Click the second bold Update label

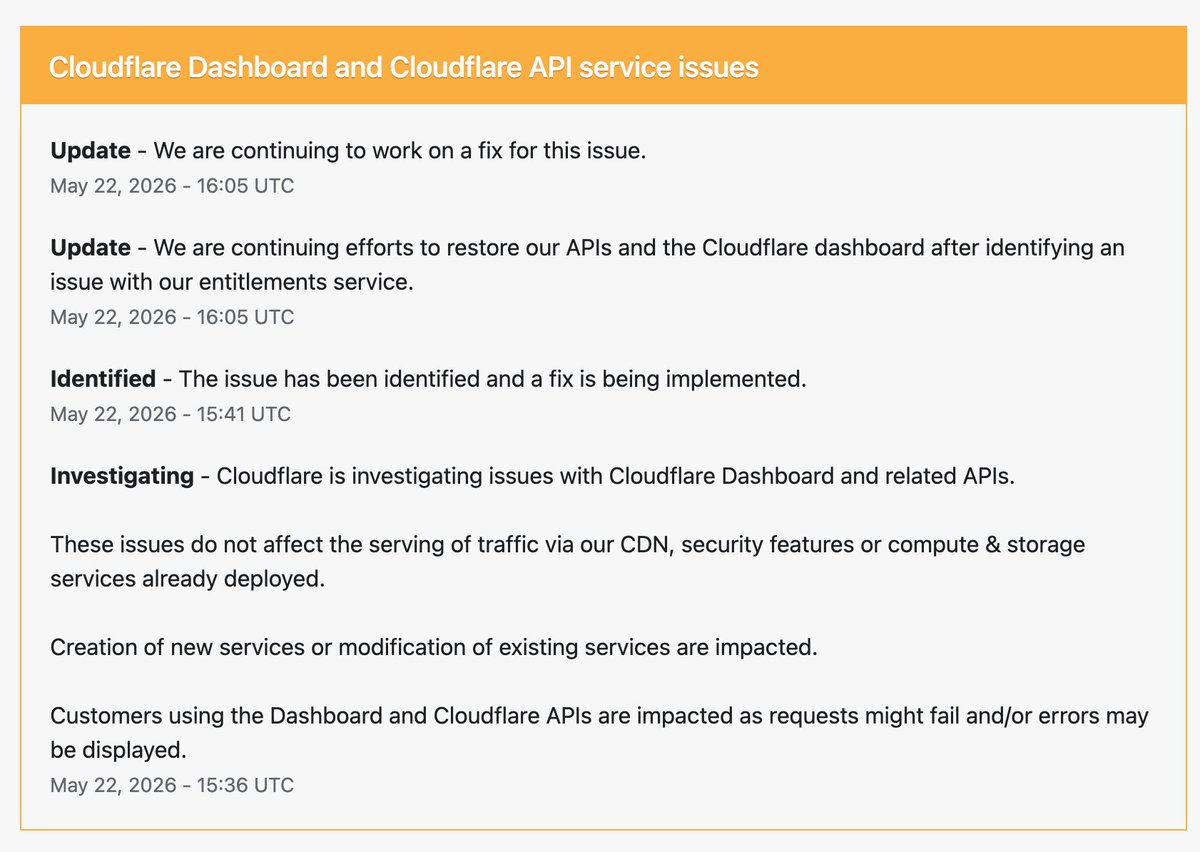click(91, 247)
